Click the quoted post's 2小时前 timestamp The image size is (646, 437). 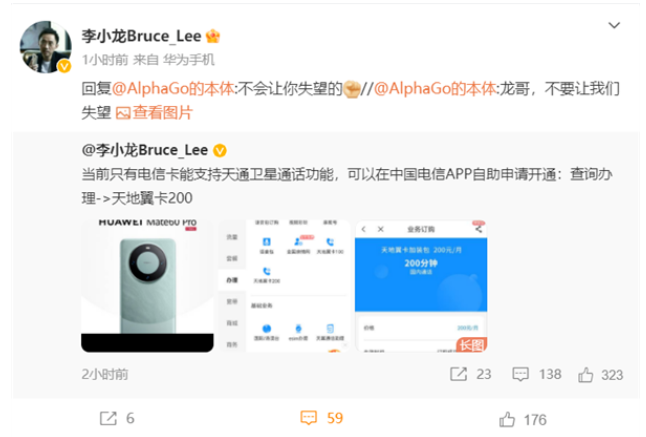click(105, 374)
